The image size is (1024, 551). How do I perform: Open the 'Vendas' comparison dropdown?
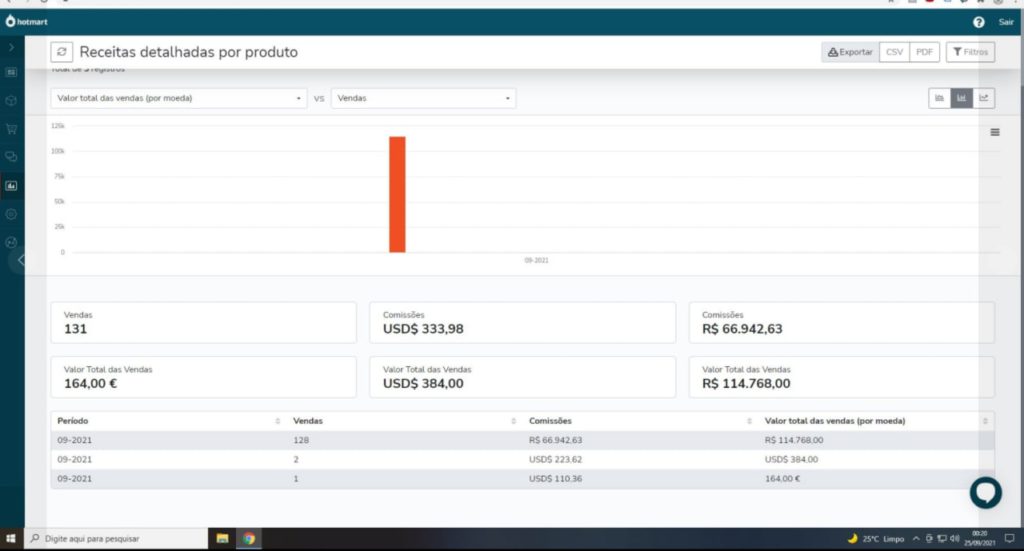point(423,98)
